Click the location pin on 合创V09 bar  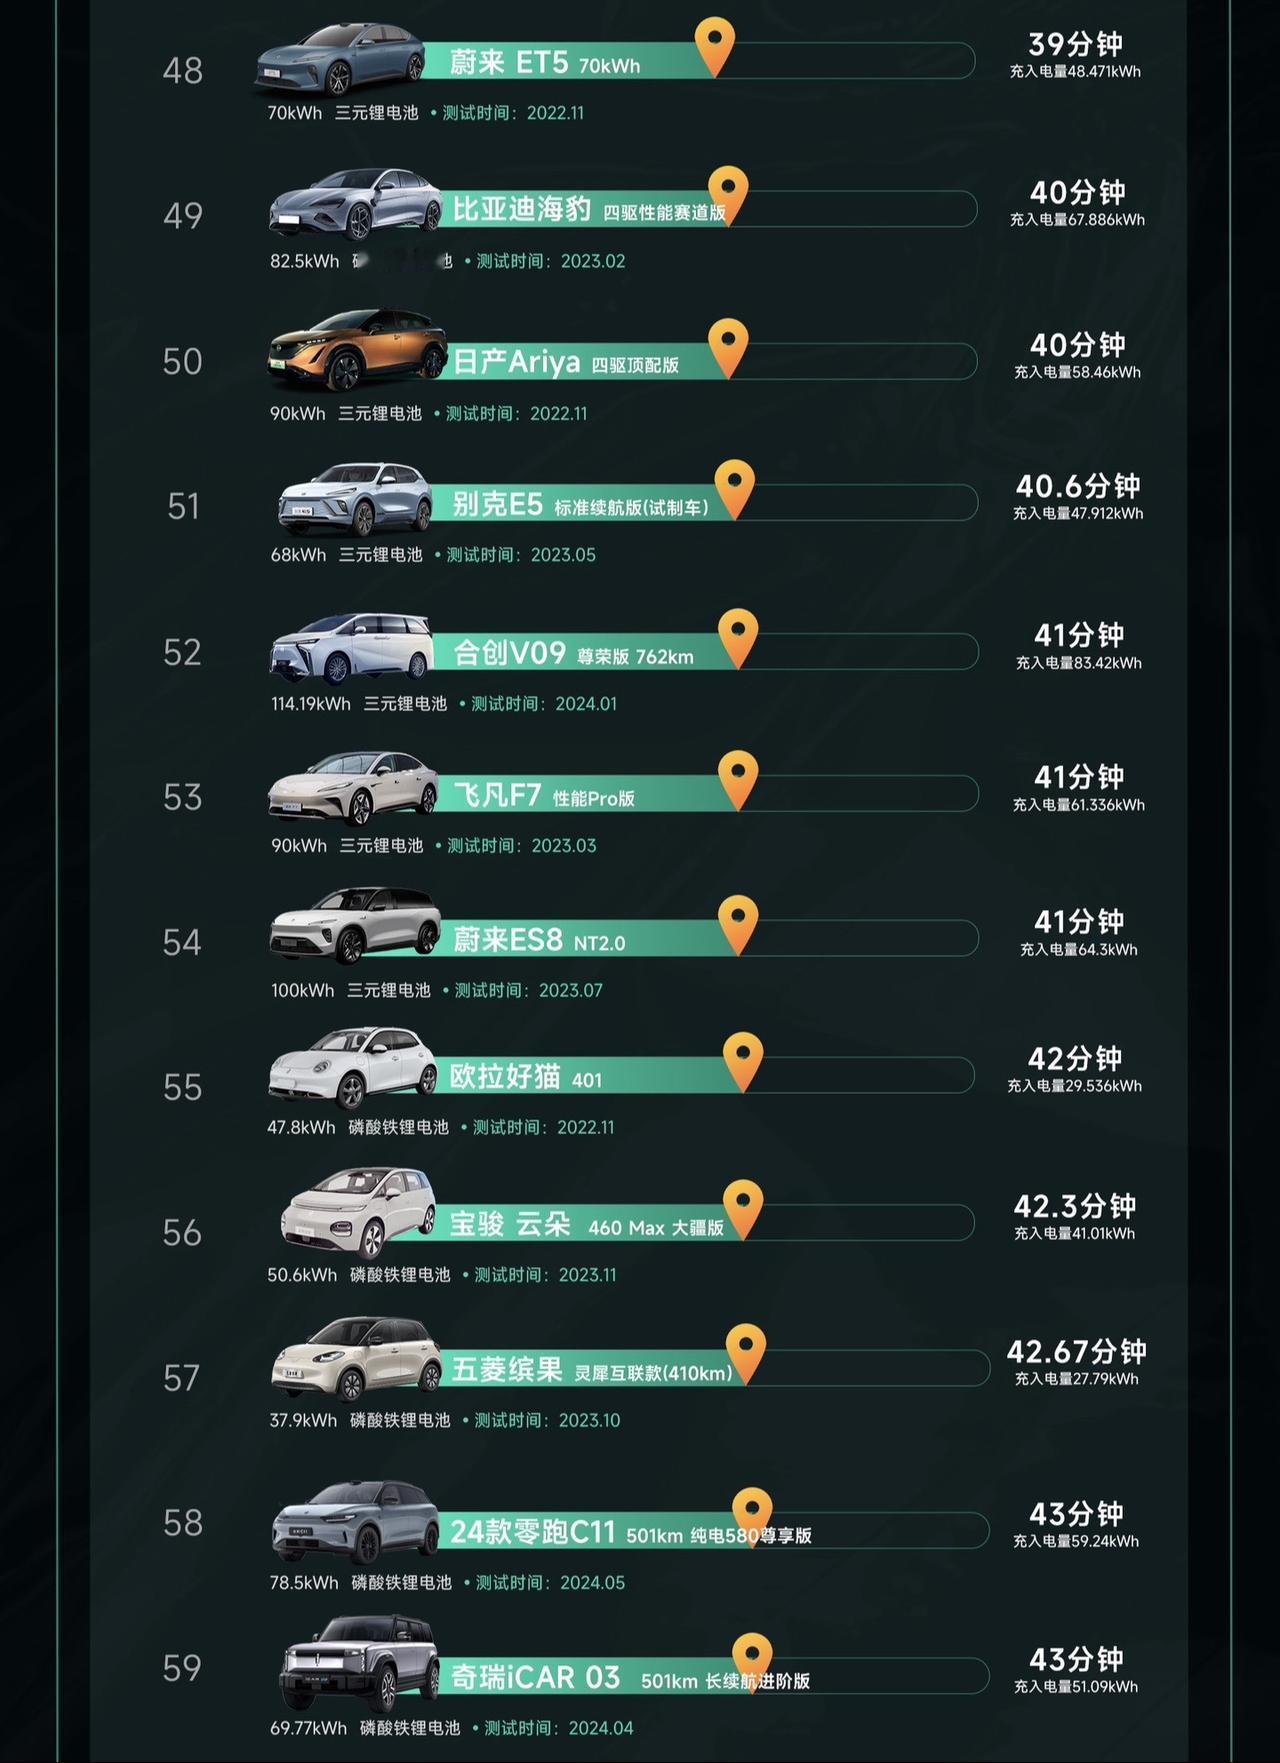pyautogui.click(x=738, y=637)
